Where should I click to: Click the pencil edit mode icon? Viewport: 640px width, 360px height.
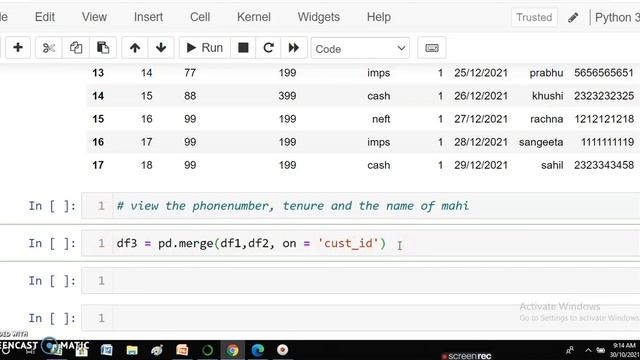573,18
